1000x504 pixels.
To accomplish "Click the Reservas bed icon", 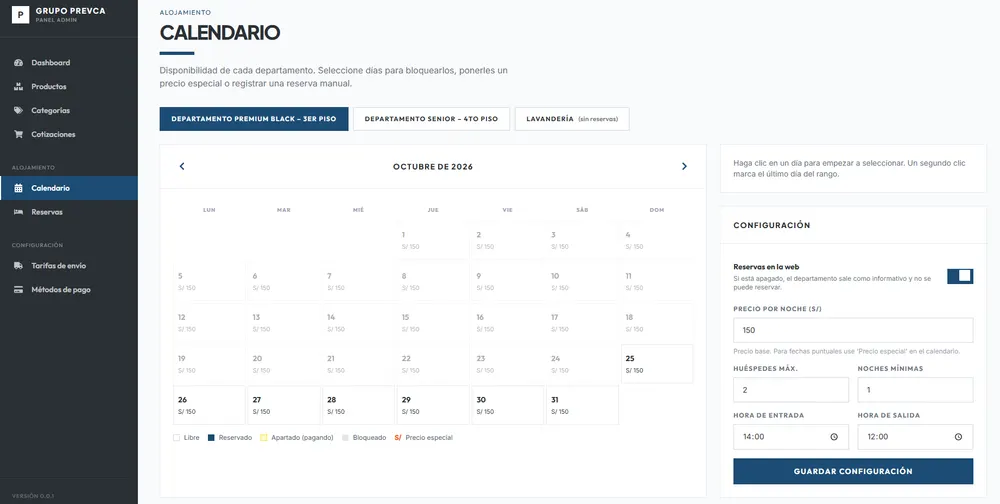I will 18,212.
